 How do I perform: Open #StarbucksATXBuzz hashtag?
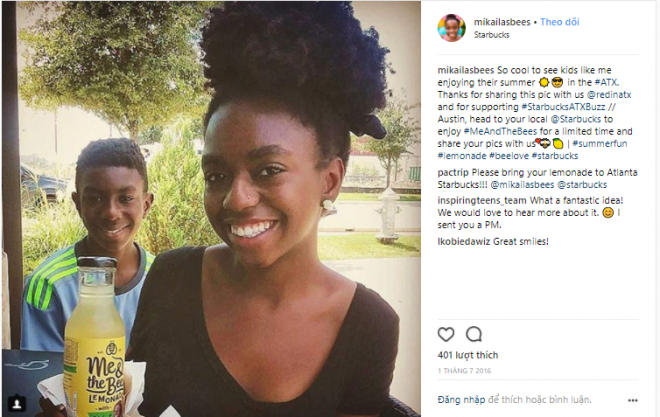click(x=563, y=107)
